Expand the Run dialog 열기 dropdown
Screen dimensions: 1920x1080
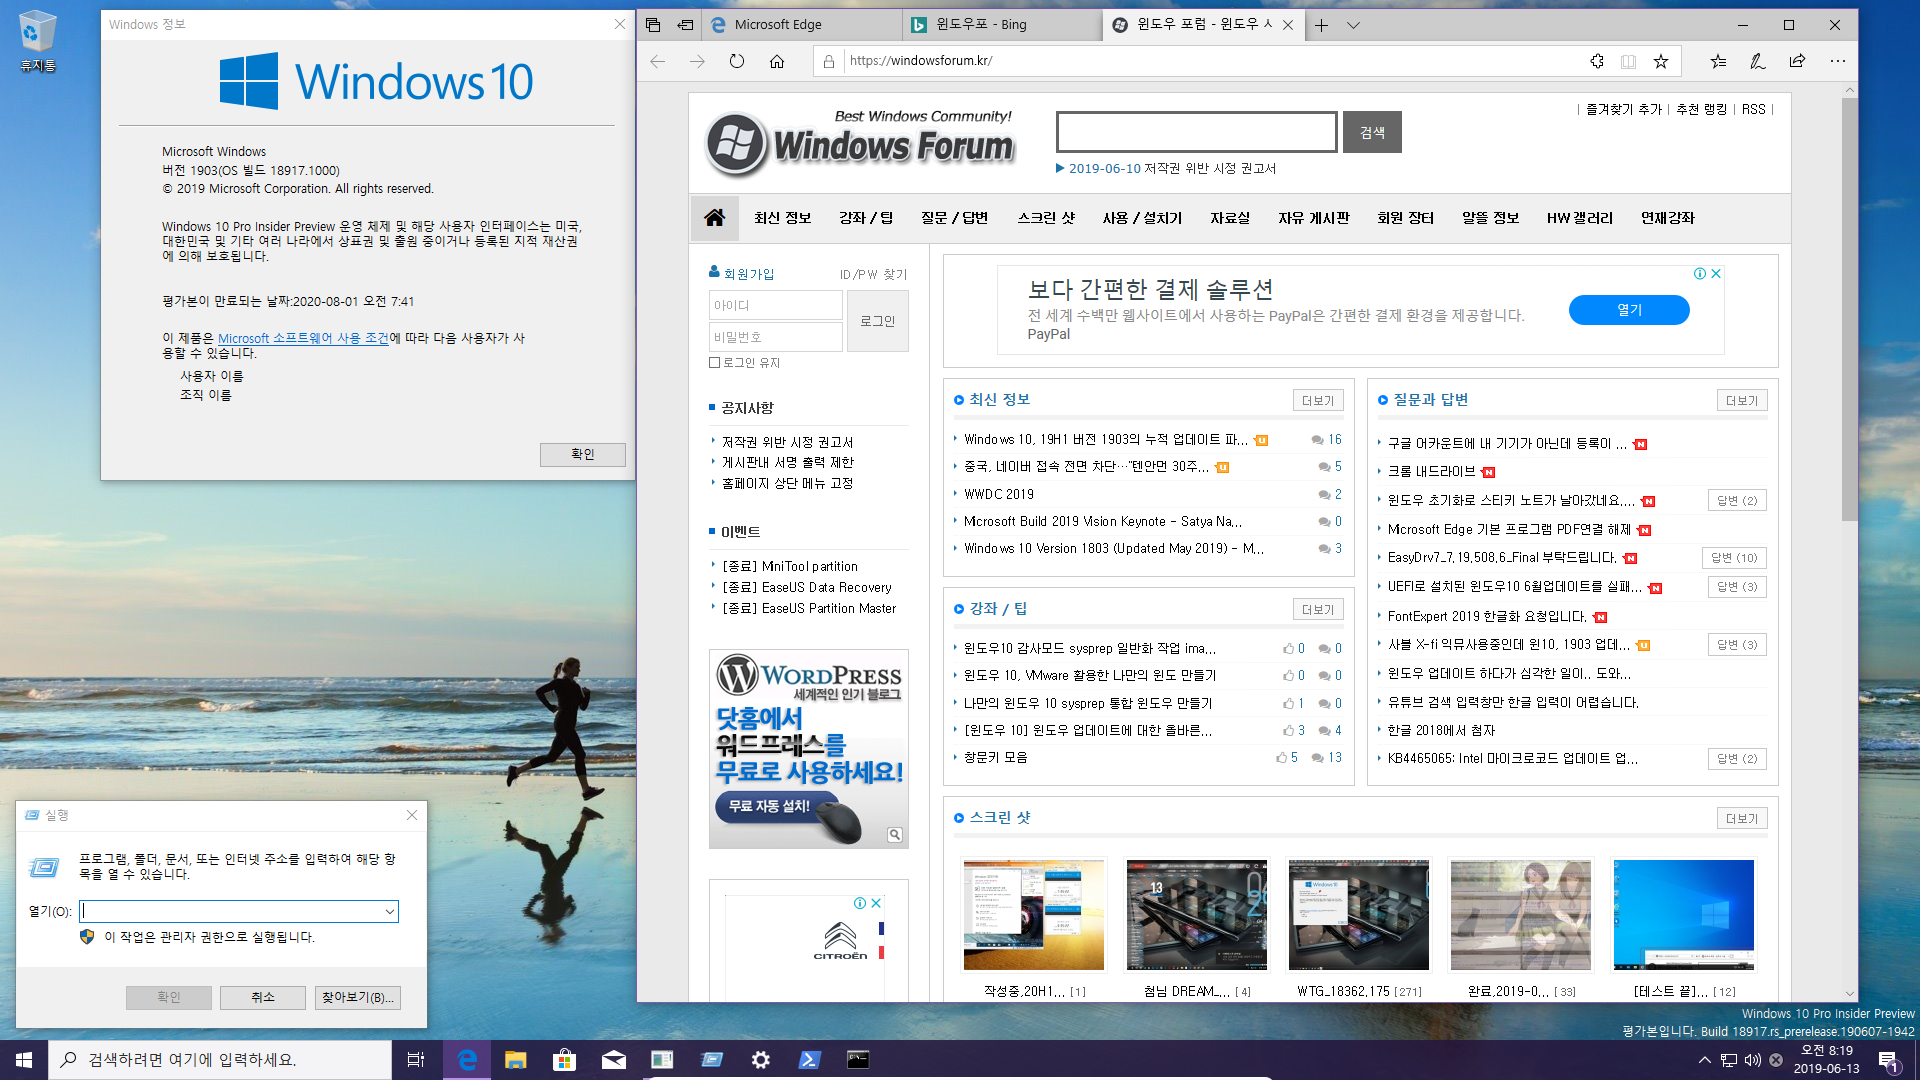(x=389, y=911)
